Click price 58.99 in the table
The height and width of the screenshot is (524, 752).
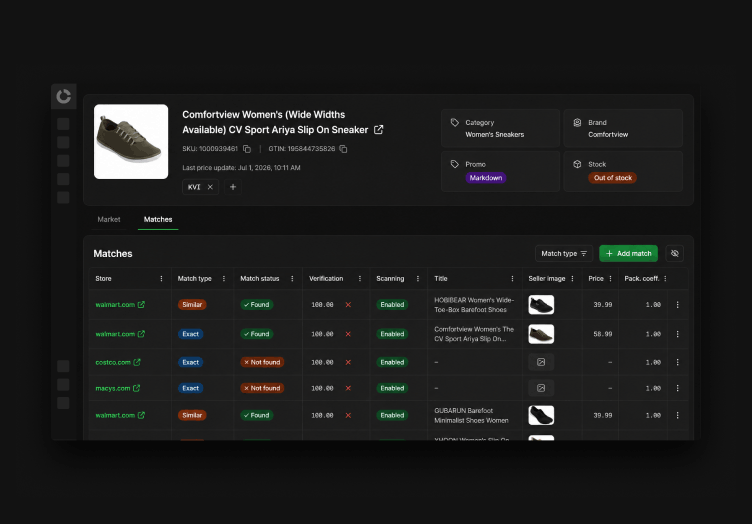pos(603,334)
